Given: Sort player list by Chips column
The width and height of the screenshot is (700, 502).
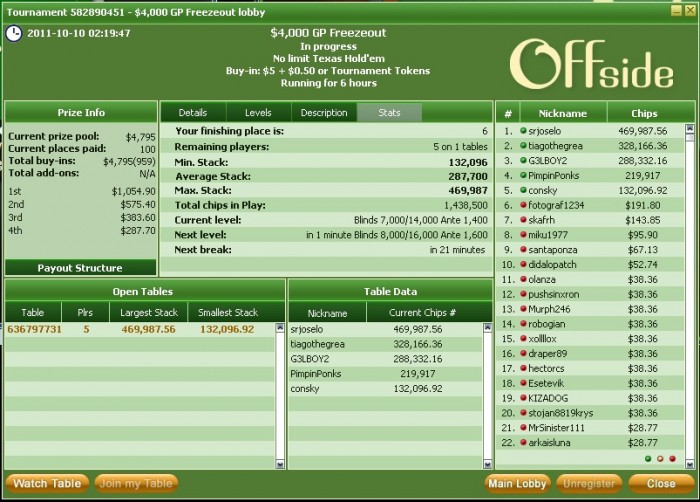Looking at the screenshot, I should [x=644, y=113].
